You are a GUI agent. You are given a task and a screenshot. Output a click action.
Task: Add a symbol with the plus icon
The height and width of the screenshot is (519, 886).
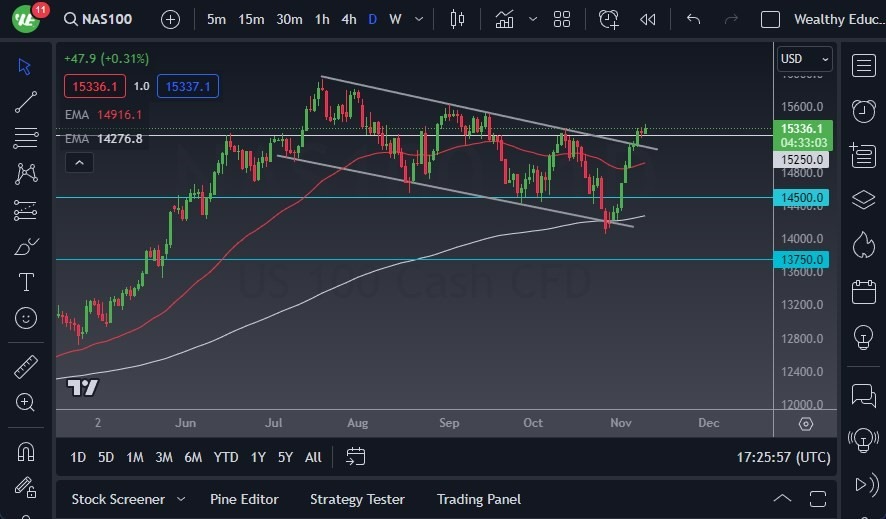tap(170, 20)
